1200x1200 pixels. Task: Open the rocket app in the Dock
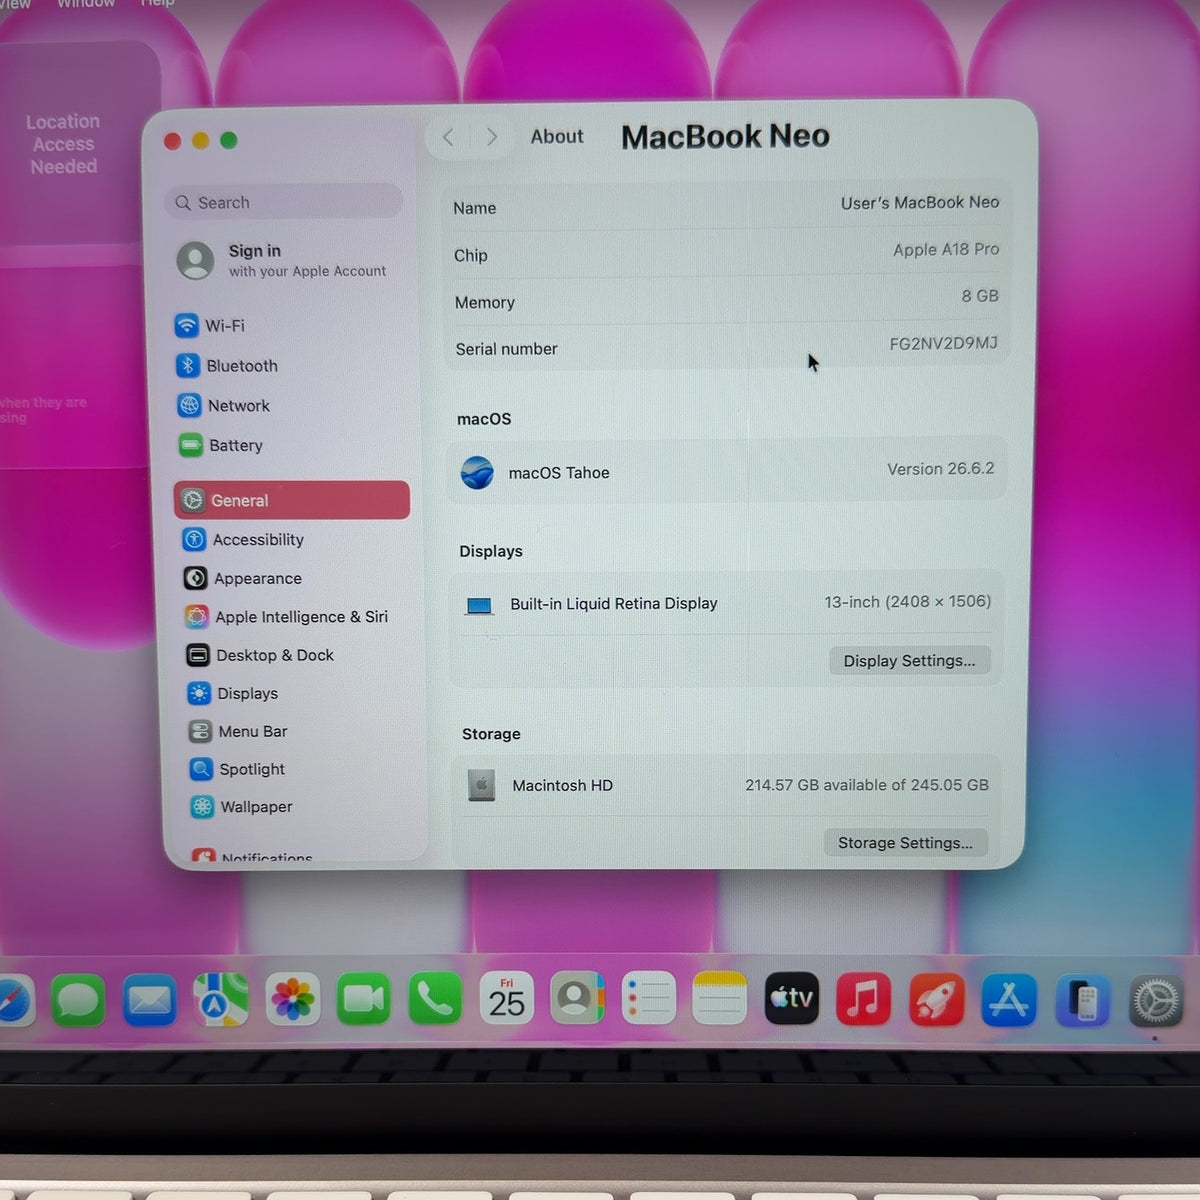point(937,999)
